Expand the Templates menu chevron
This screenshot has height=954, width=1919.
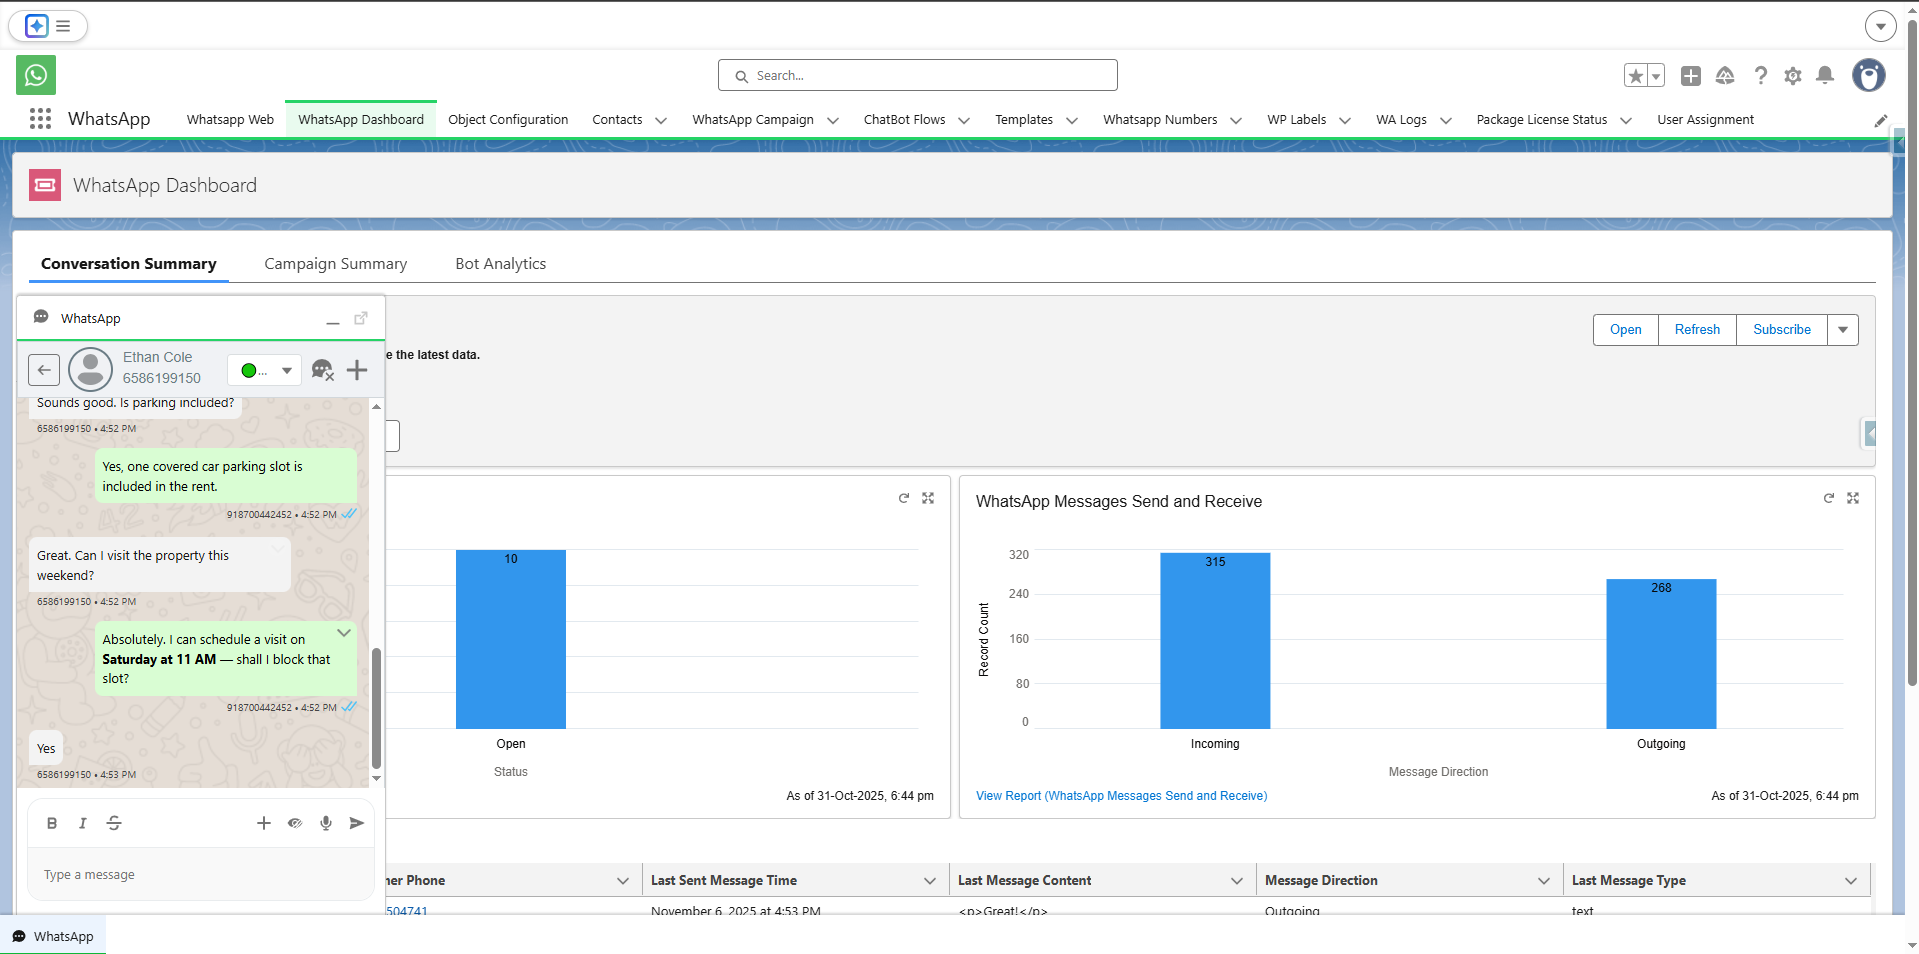(1072, 120)
